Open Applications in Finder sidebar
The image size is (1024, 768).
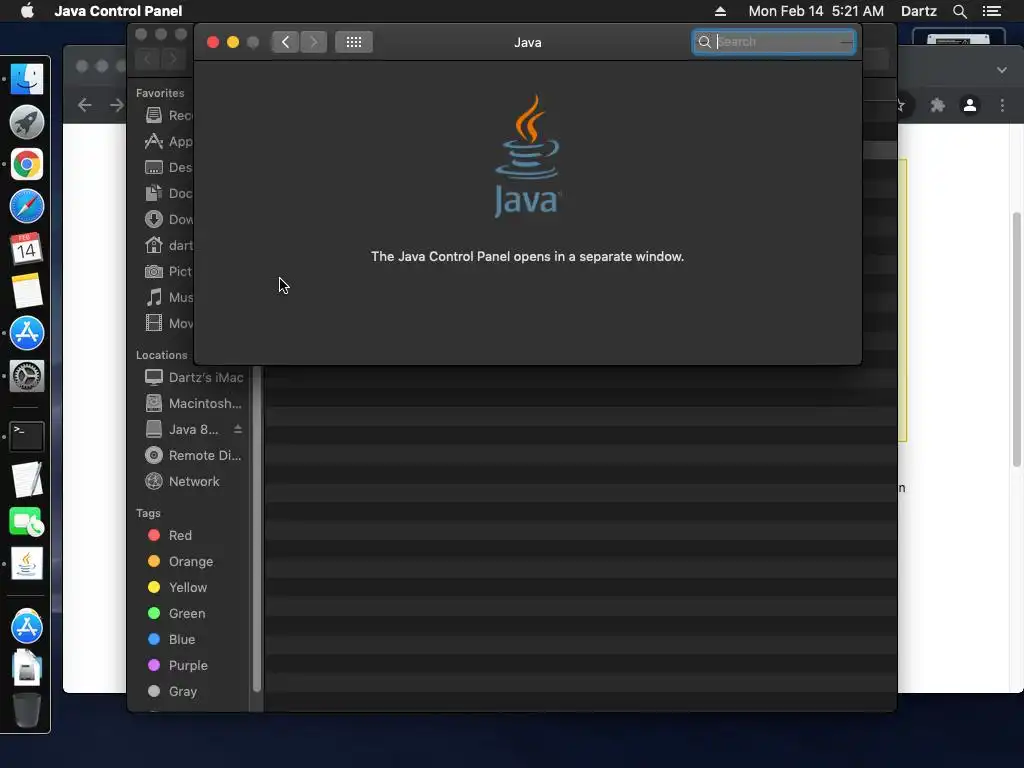[x=168, y=142]
